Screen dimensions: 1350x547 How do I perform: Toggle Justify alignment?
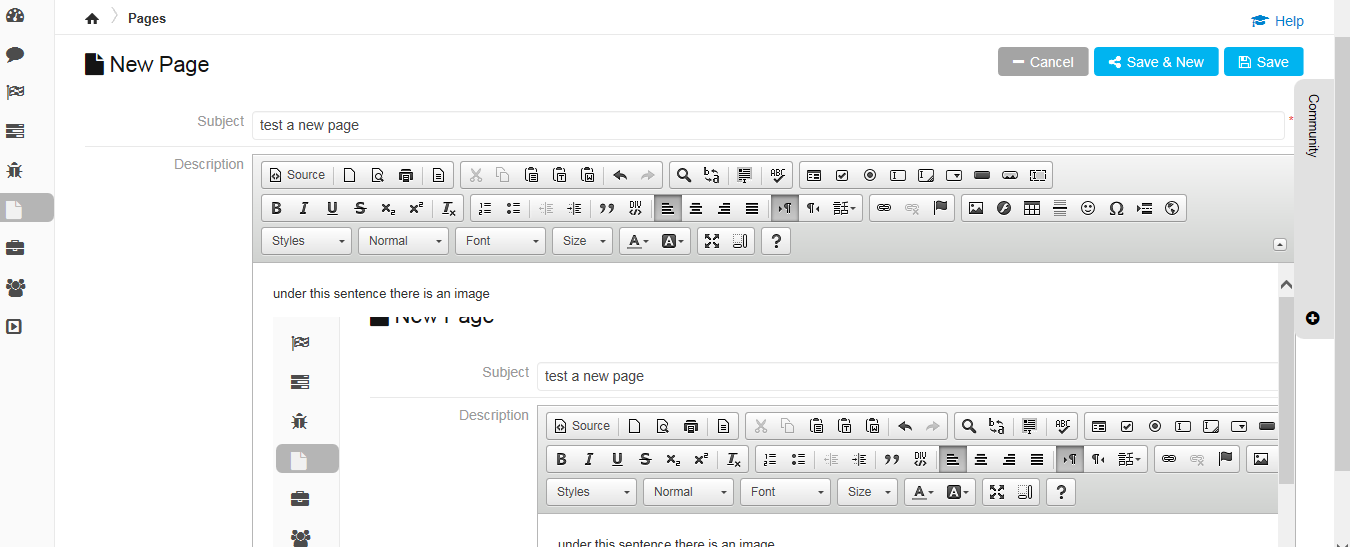(752, 208)
